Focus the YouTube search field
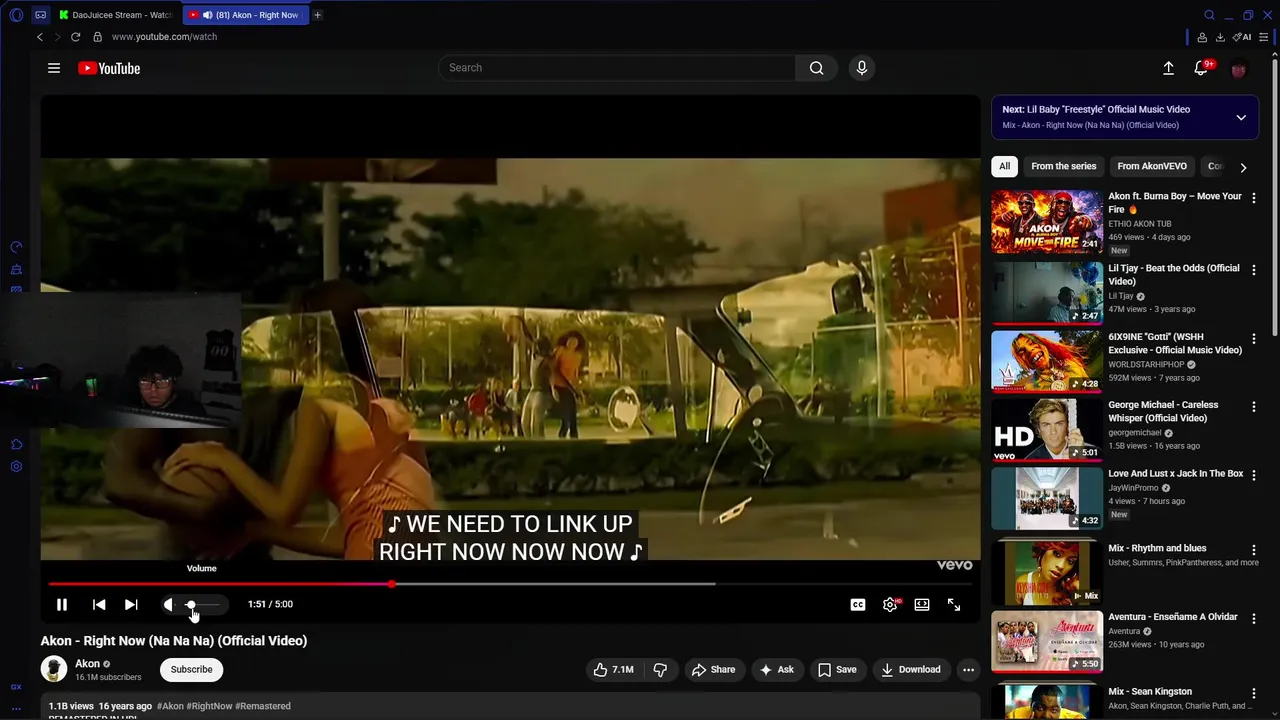The width and height of the screenshot is (1280, 720). (617, 68)
